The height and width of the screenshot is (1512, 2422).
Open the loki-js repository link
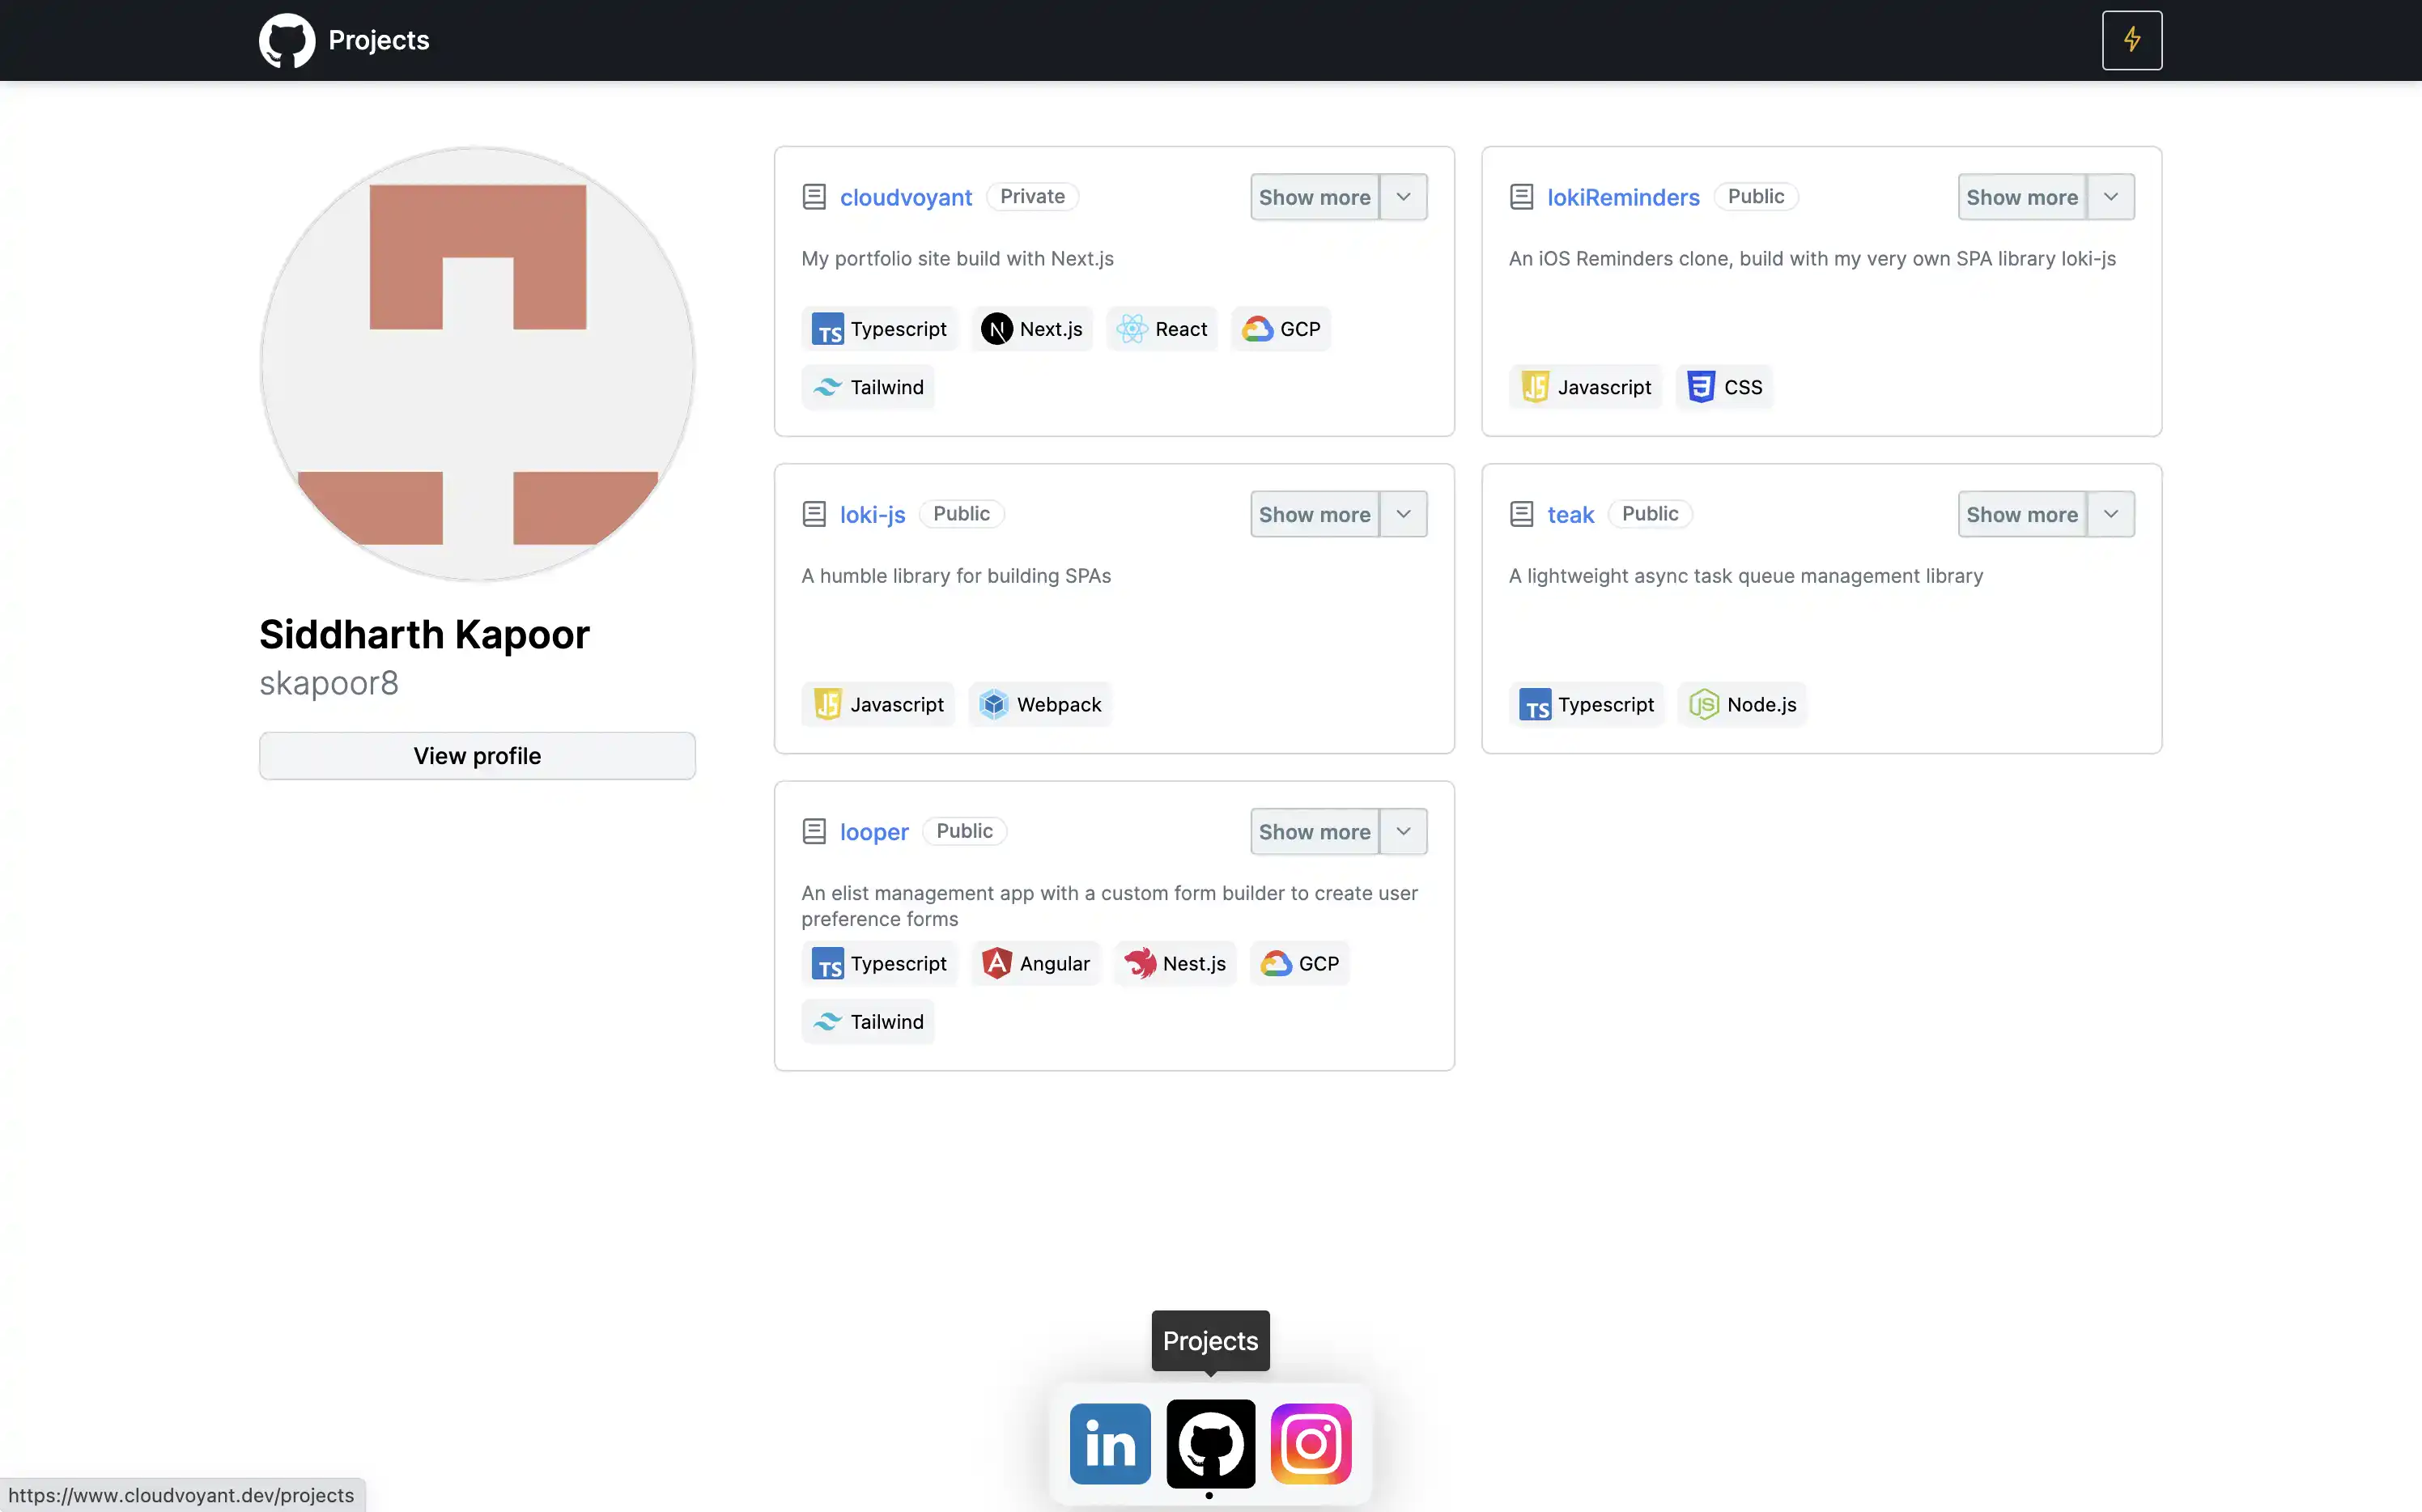(872, 514)
